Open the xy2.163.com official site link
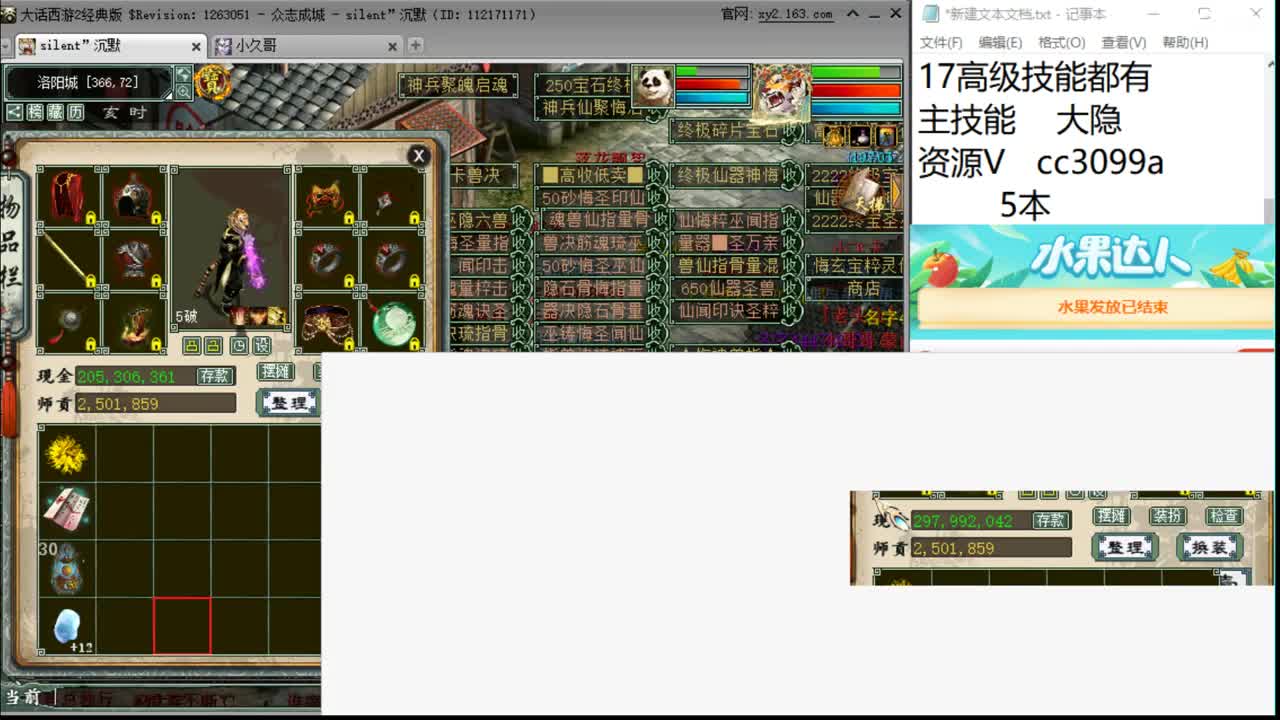The height and width of the screenshot is (720, 1280). coord(795,14)
